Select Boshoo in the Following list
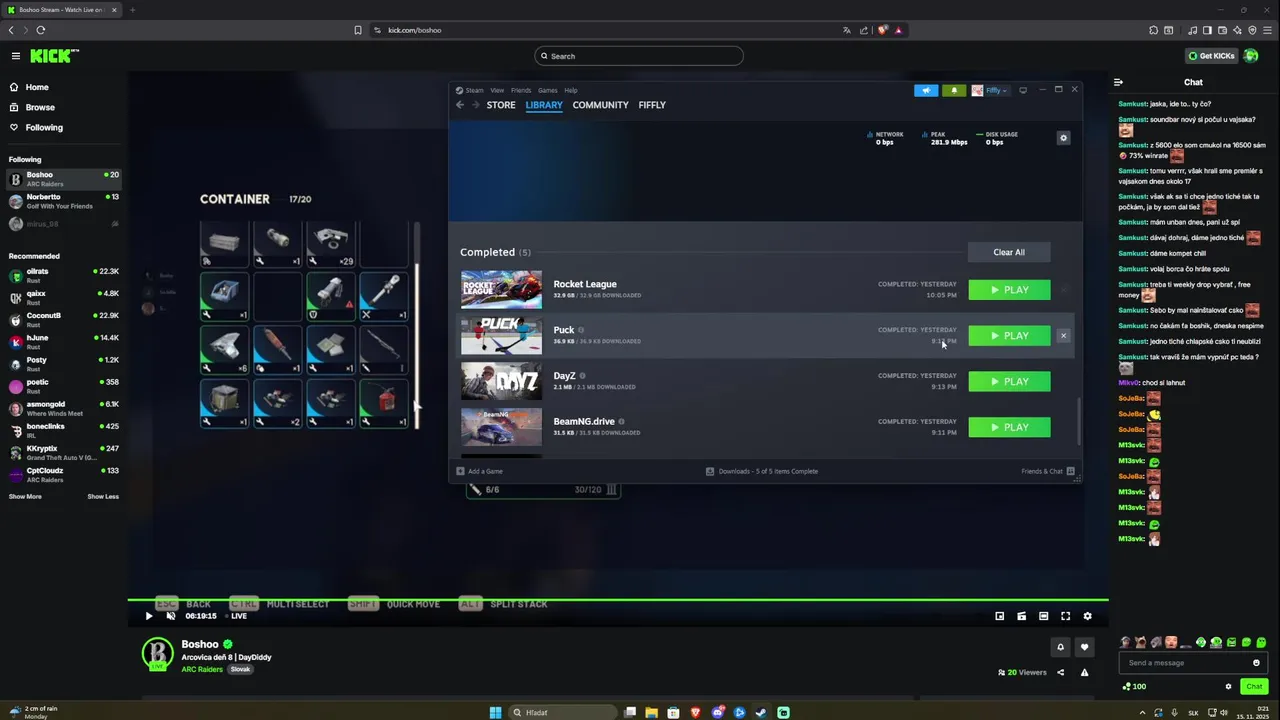Screen dimensions: 1280x720 (x=63, y=179)
